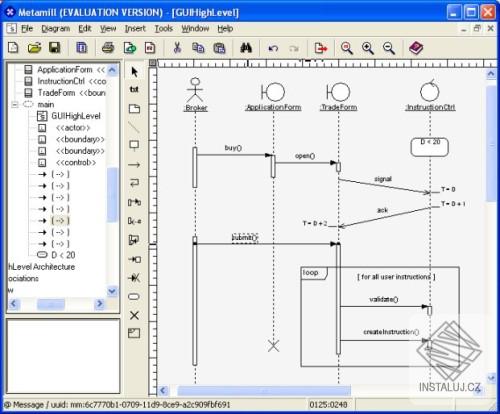The width and height of the screenshot is (500, 414).
Task: Select the <<control>> tree item
Action: coord(76,163)
